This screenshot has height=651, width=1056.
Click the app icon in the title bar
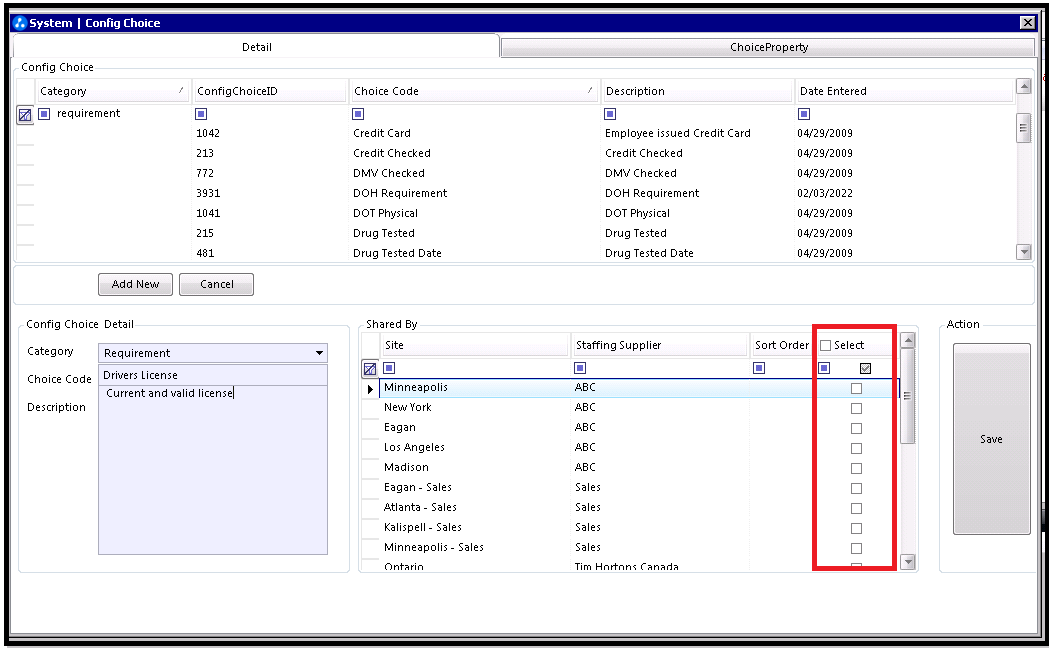click(x=20, y=23)
